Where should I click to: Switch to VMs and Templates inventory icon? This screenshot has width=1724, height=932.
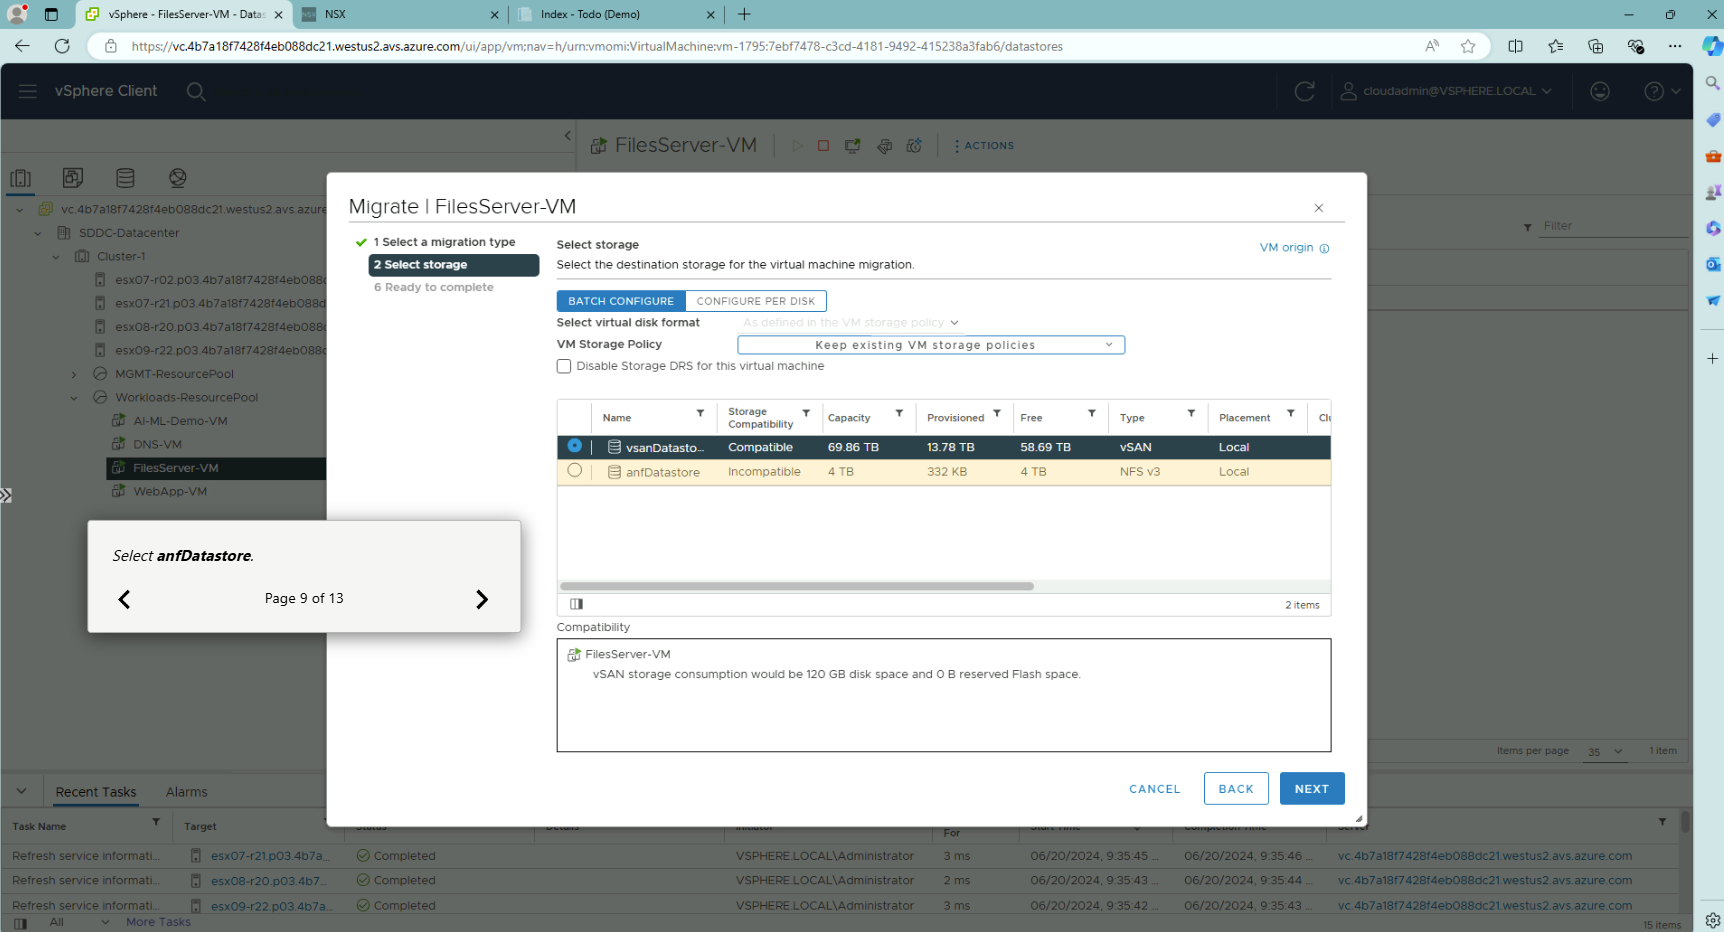(73, 178)
